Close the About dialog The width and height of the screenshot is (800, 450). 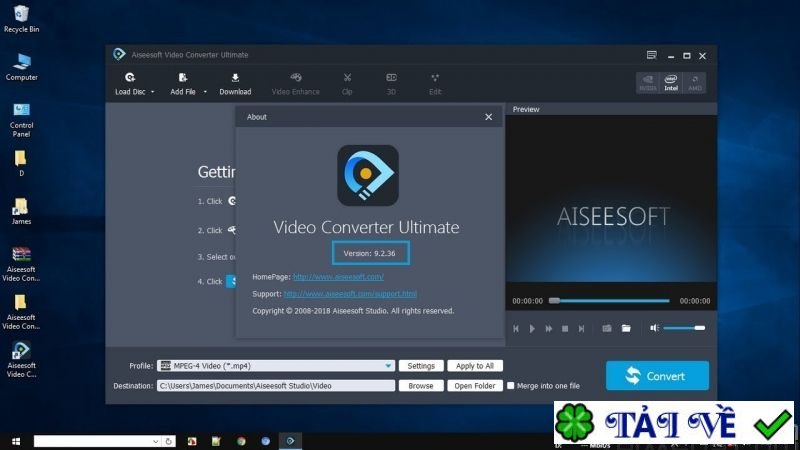(488, 117)
